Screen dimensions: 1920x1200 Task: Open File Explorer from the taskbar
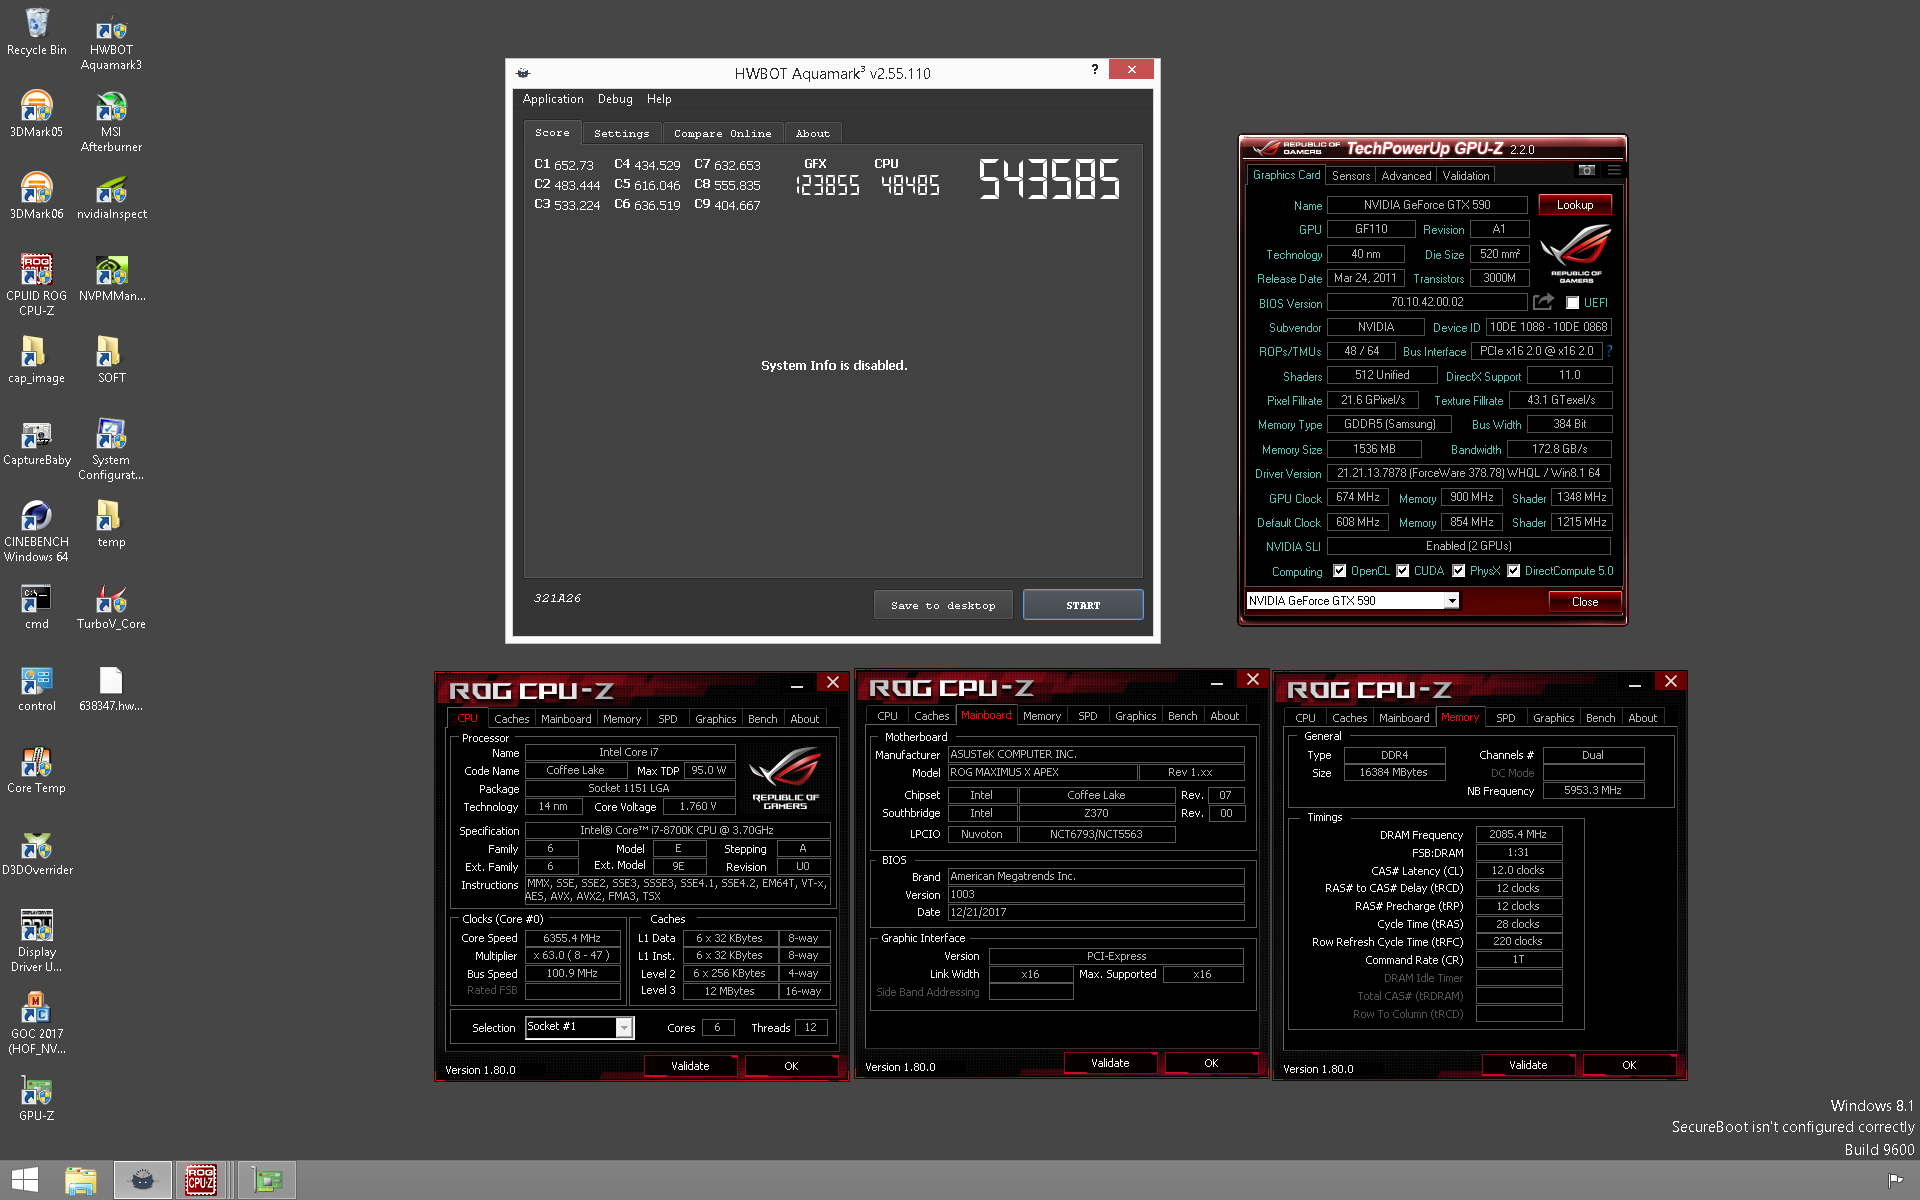pos(81,1180)
